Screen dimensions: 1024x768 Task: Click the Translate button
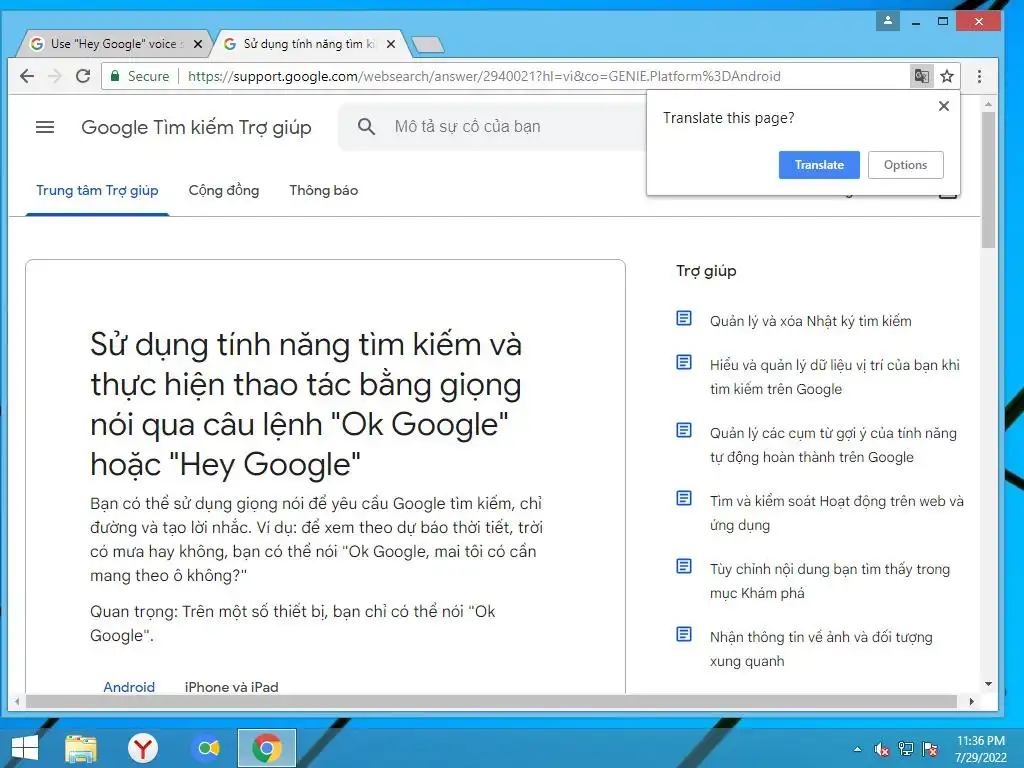coord(819,165)
